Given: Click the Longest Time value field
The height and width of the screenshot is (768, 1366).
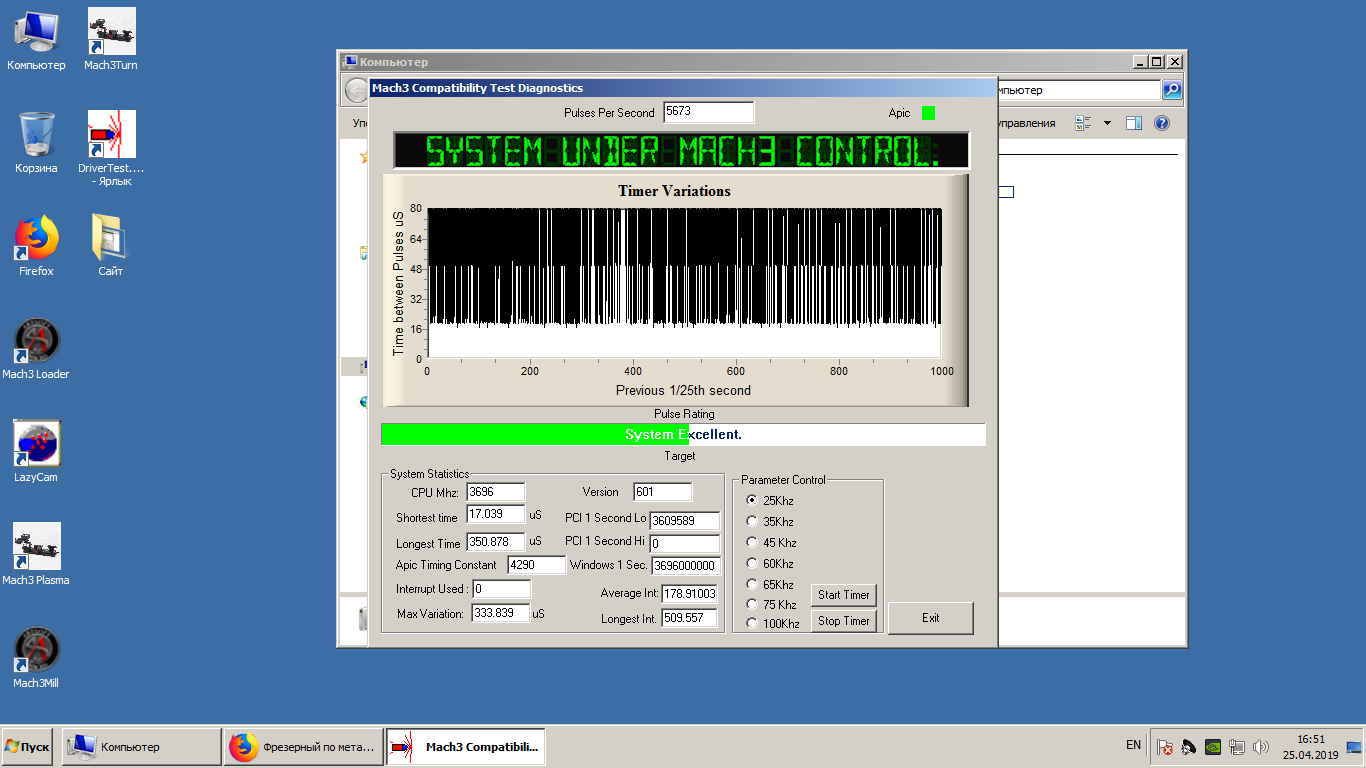Looking at the screenshot, I should tap(495, 542).
